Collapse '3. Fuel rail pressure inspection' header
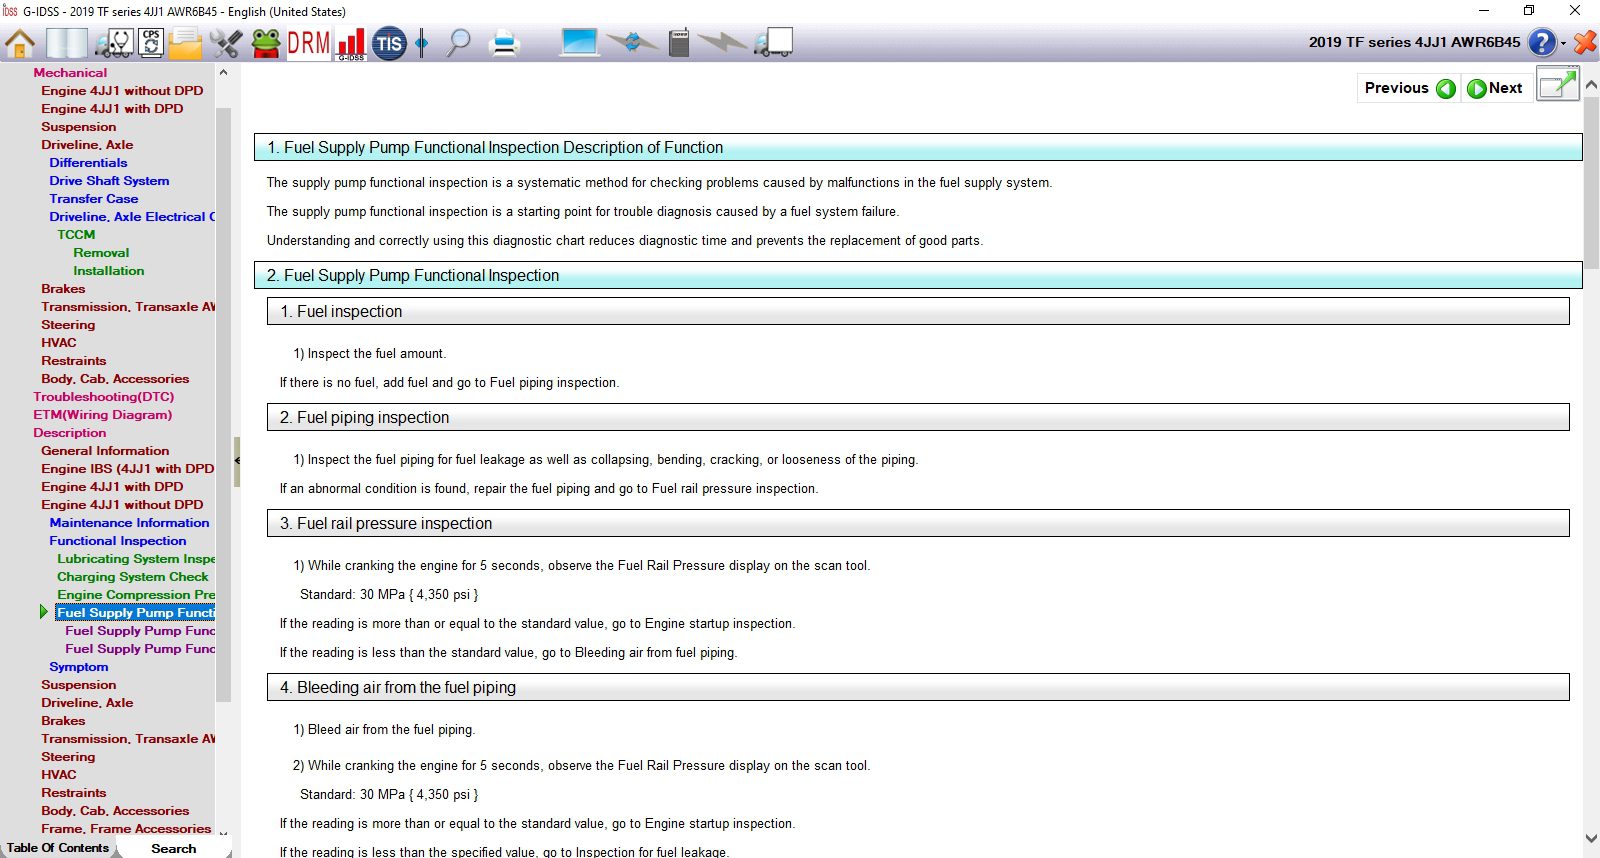Viewport: 1600px width, 858px height. (x=918, y=524)
